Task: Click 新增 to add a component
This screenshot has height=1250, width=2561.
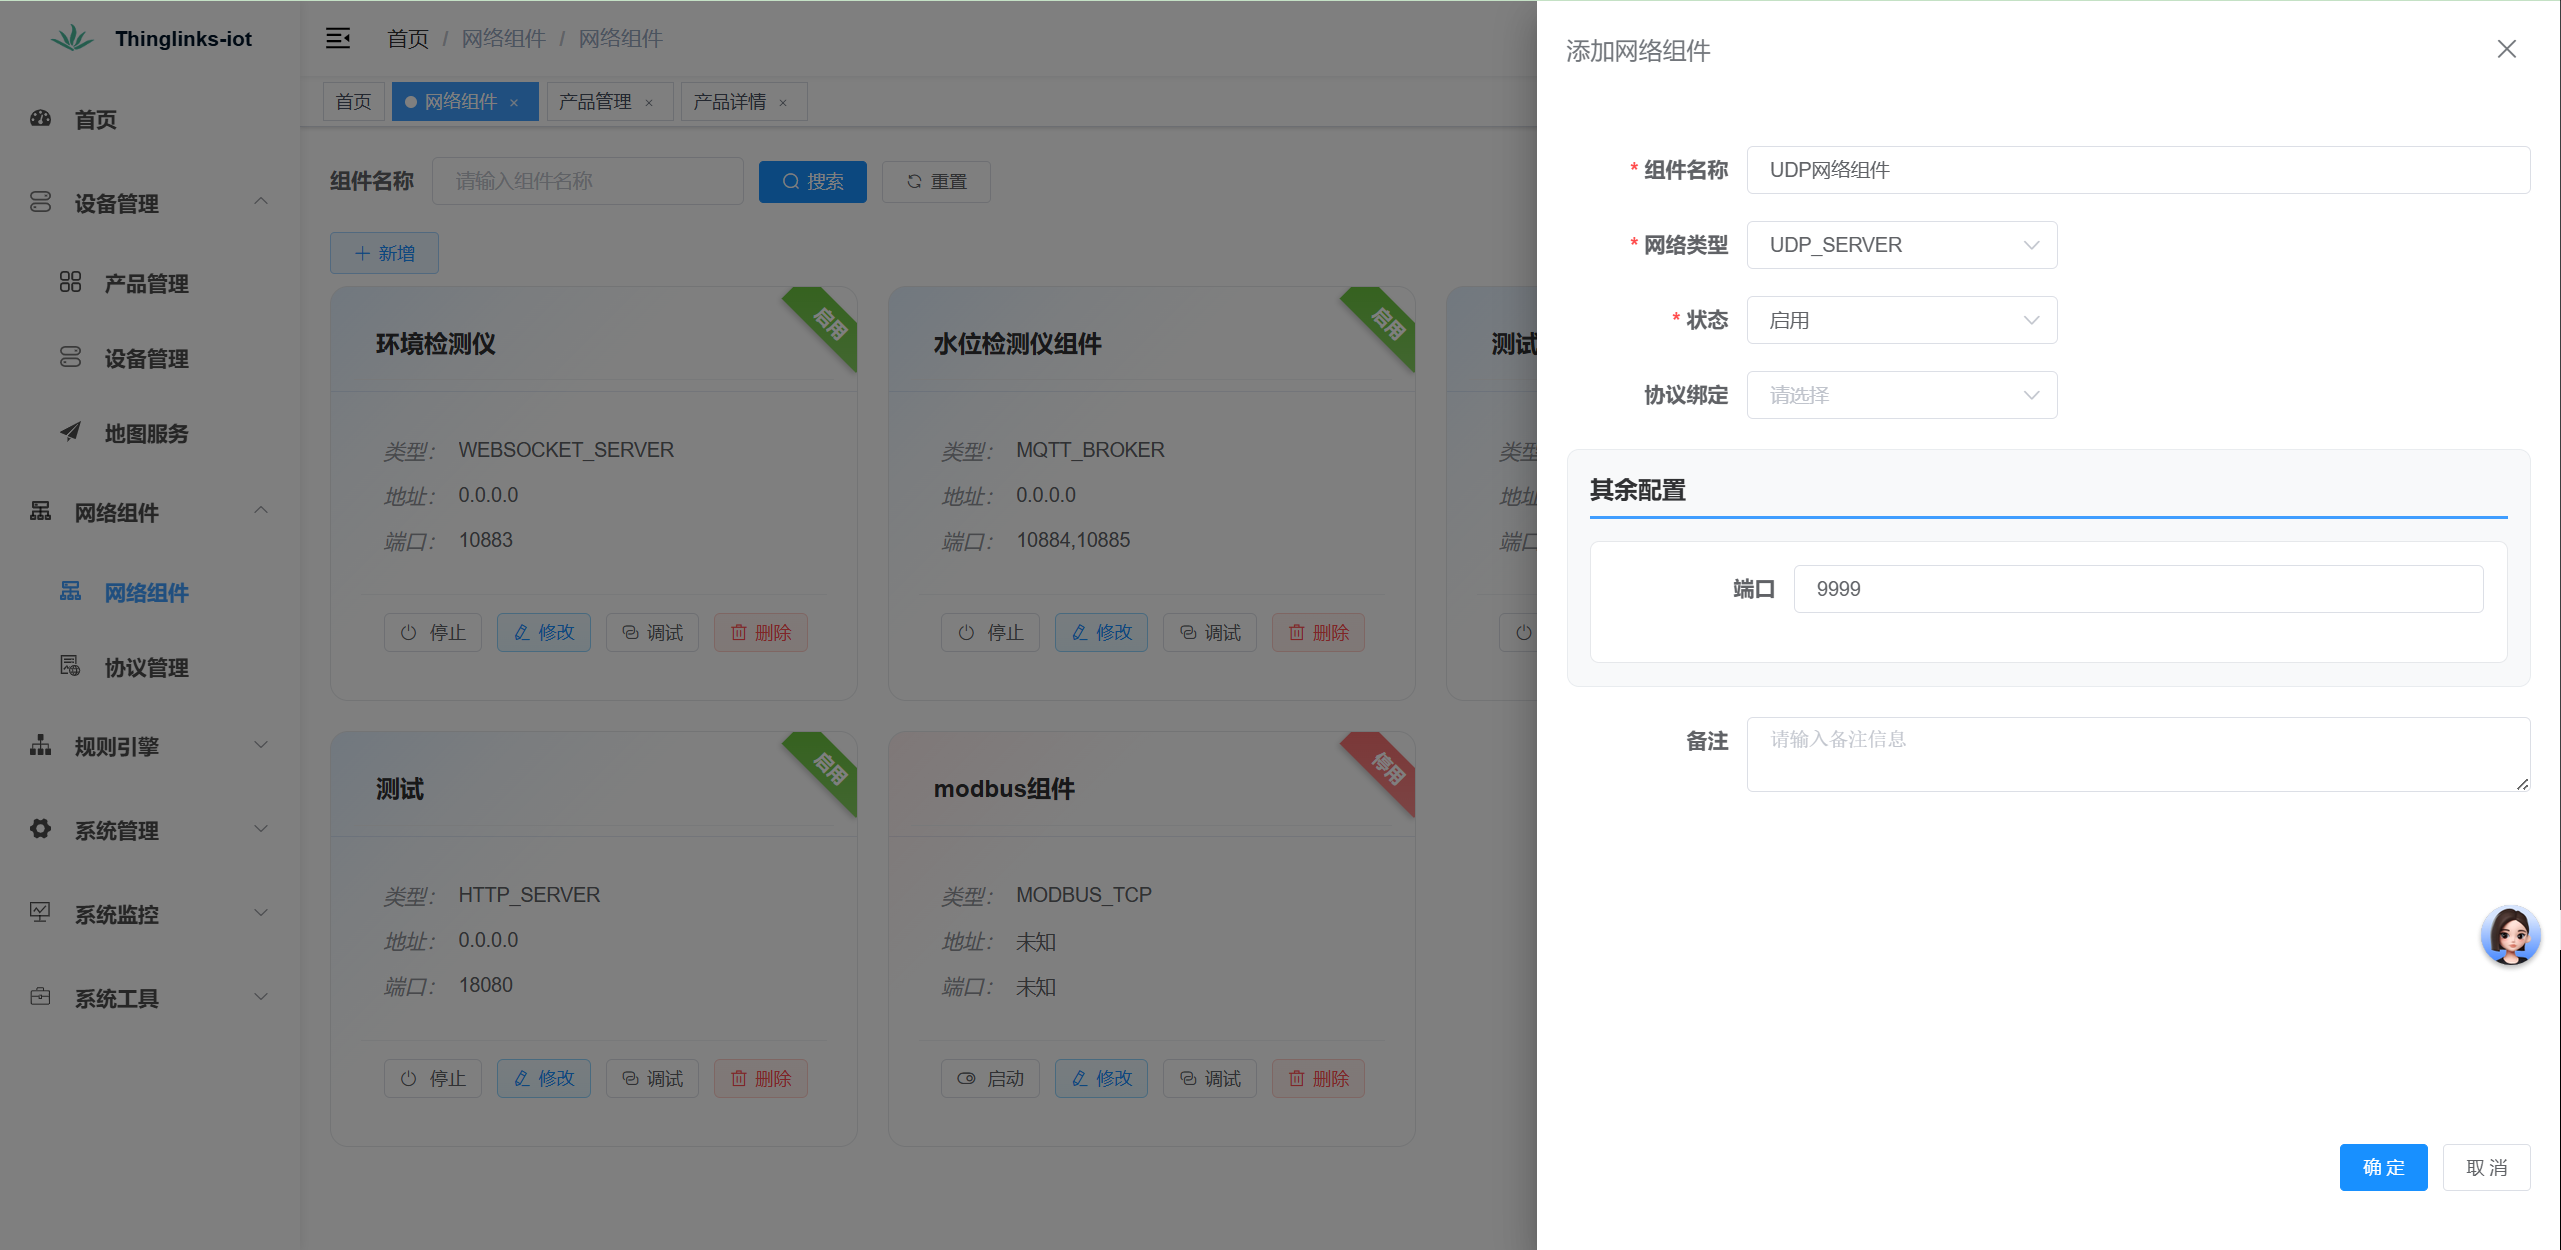Action: point(384,253)
